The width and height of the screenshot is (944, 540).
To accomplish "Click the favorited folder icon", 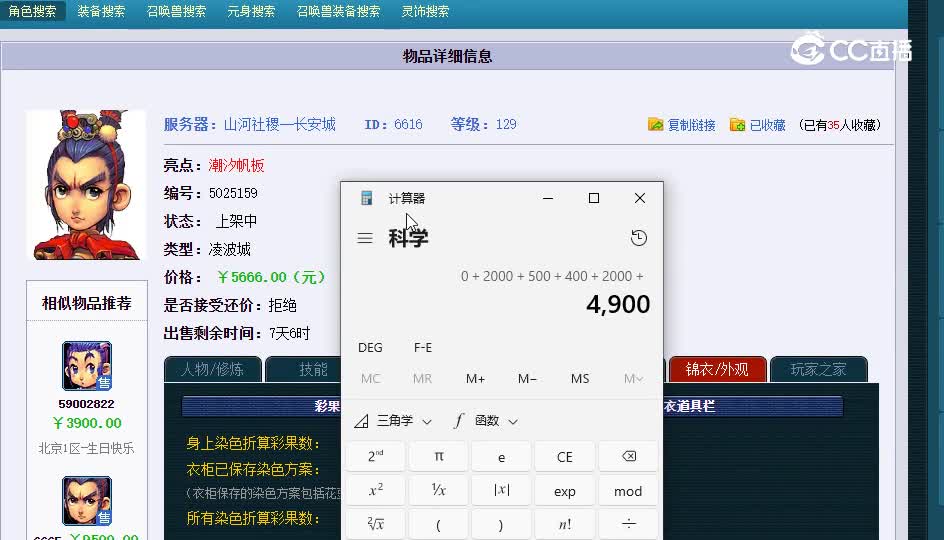I will pyautogui.click(x=737, y=125).
